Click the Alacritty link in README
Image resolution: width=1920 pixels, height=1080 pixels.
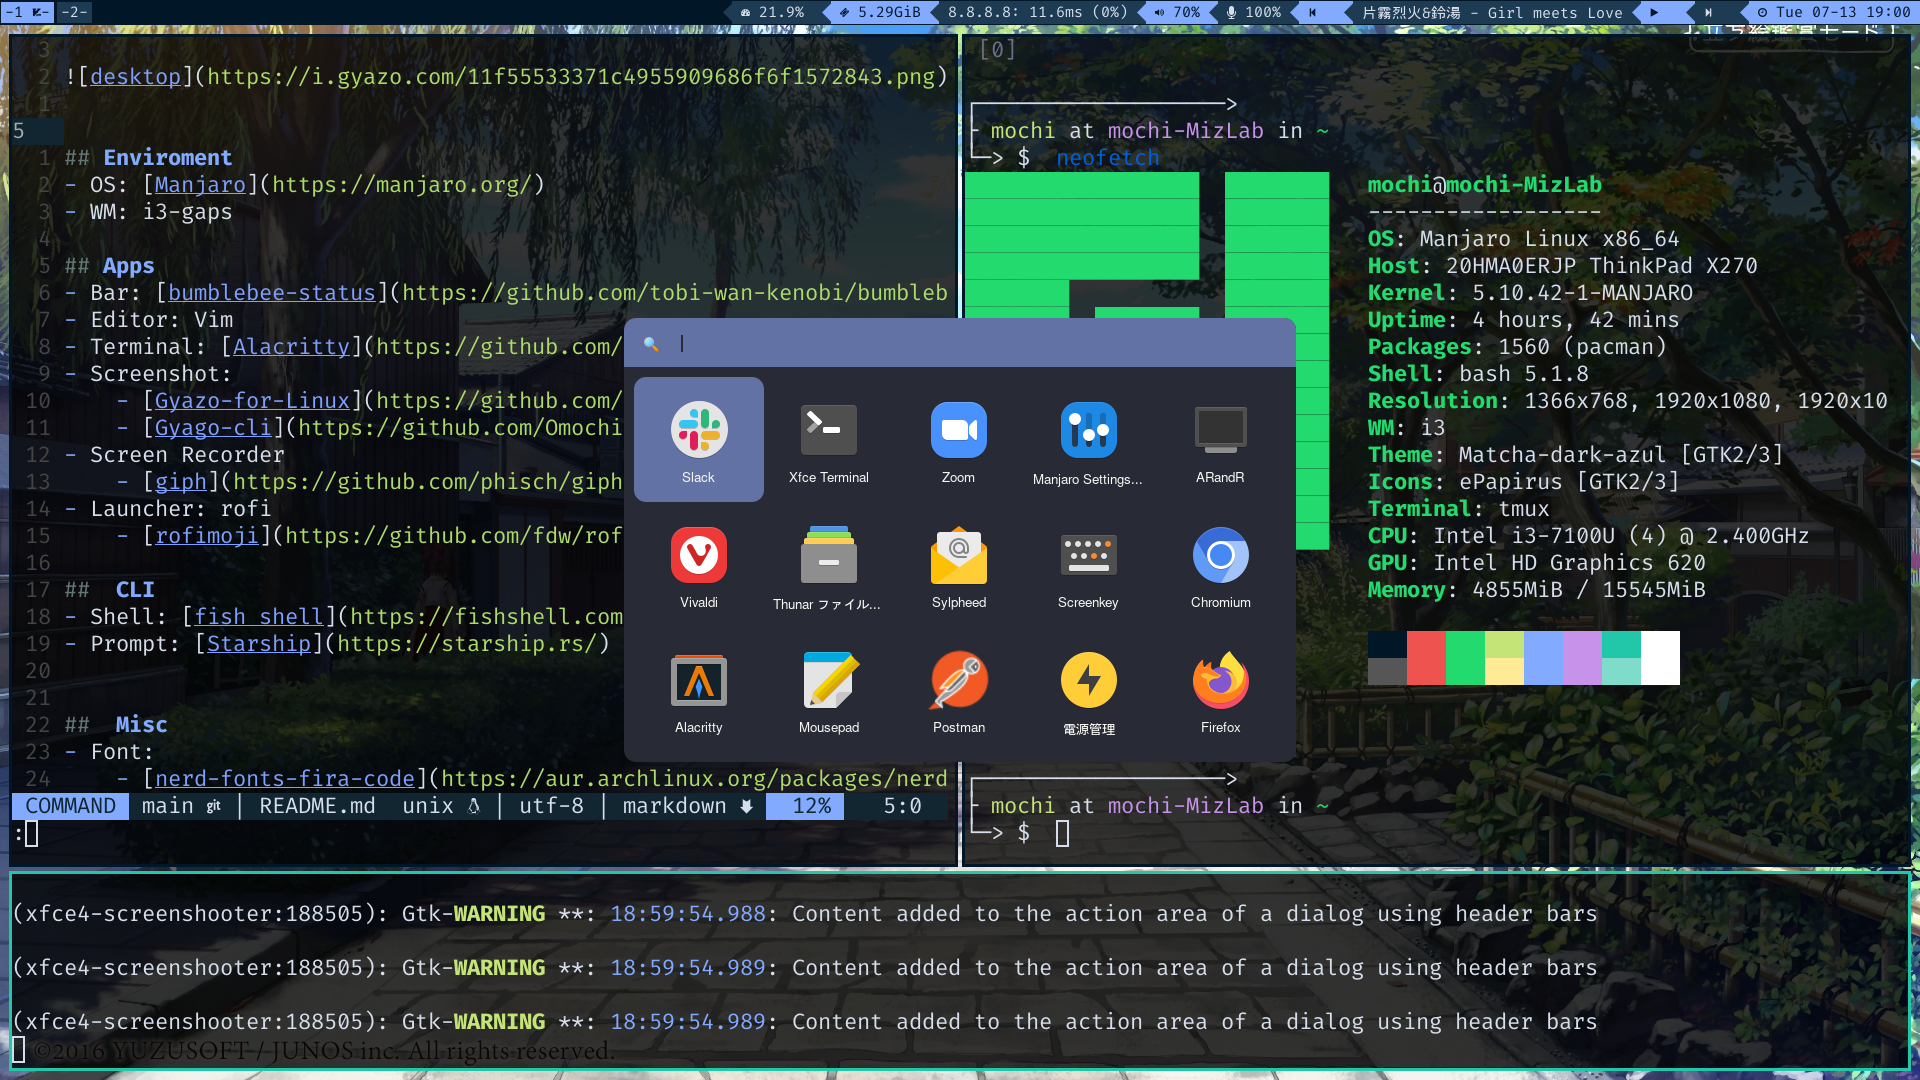tap(291, 347)
